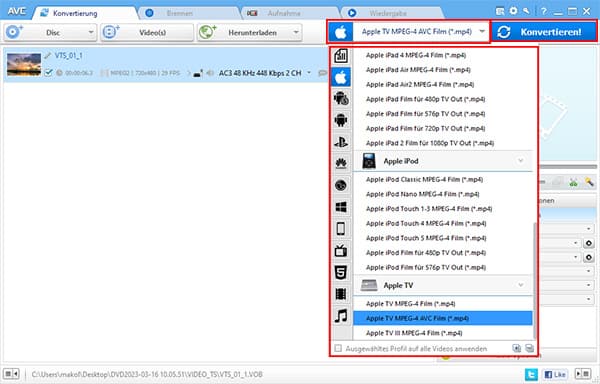
Task: Select Apple iPad Film für 480p TV Out
Action: pos(442,99)
